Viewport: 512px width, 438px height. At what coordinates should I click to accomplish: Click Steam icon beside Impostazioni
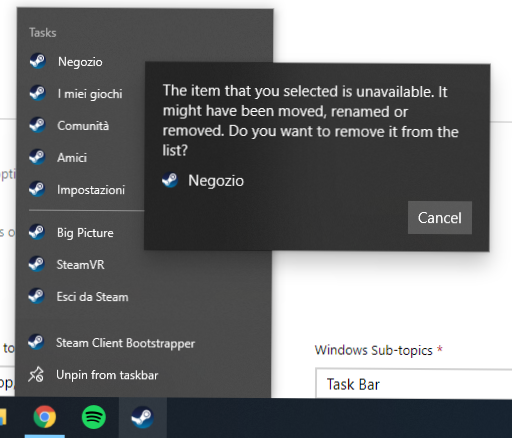coord(37,189)
